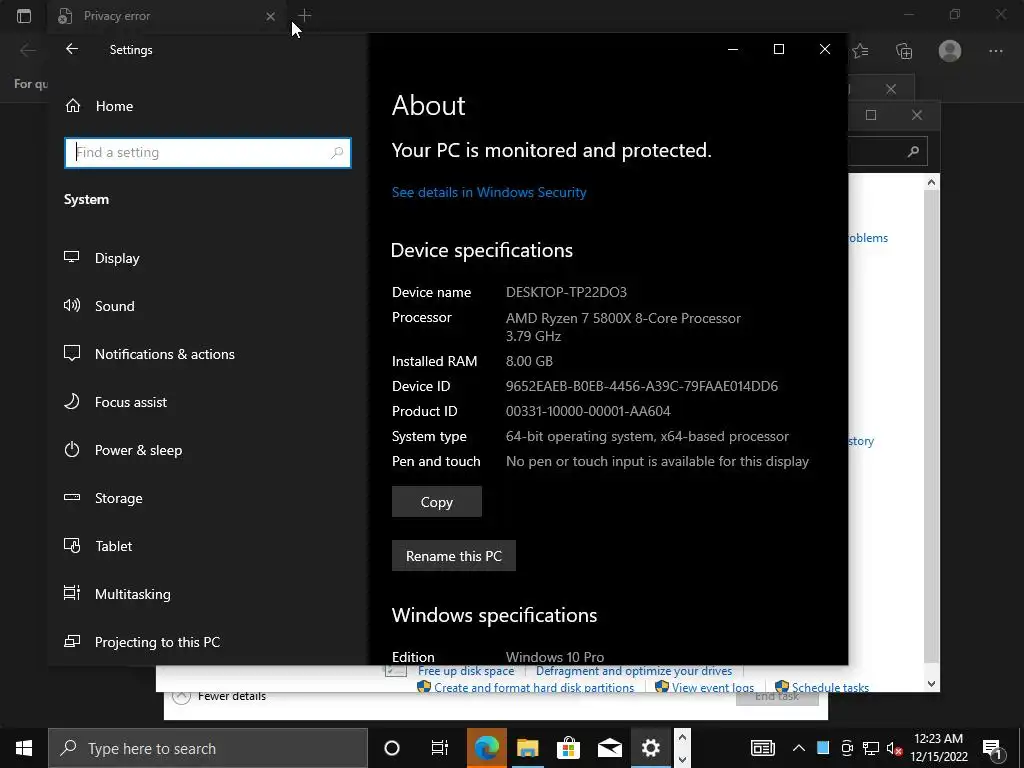
Task: Select the Multitasking settings icon
Action: (72, 593)
